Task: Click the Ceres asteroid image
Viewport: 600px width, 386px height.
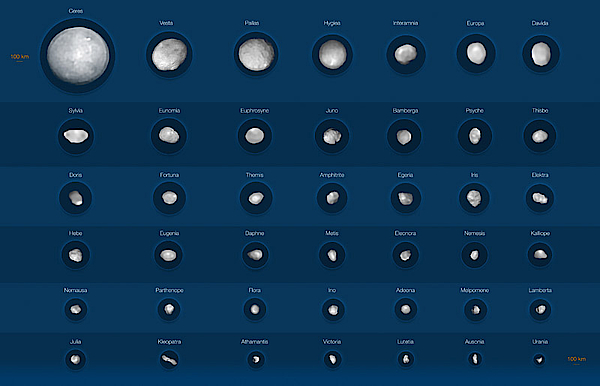Action: click(x=78, y=55)
